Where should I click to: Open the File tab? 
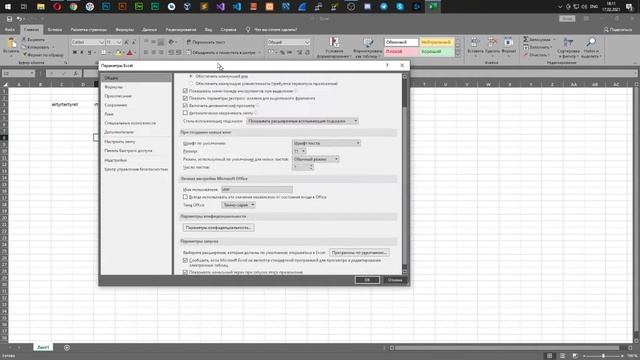[10, 29]
